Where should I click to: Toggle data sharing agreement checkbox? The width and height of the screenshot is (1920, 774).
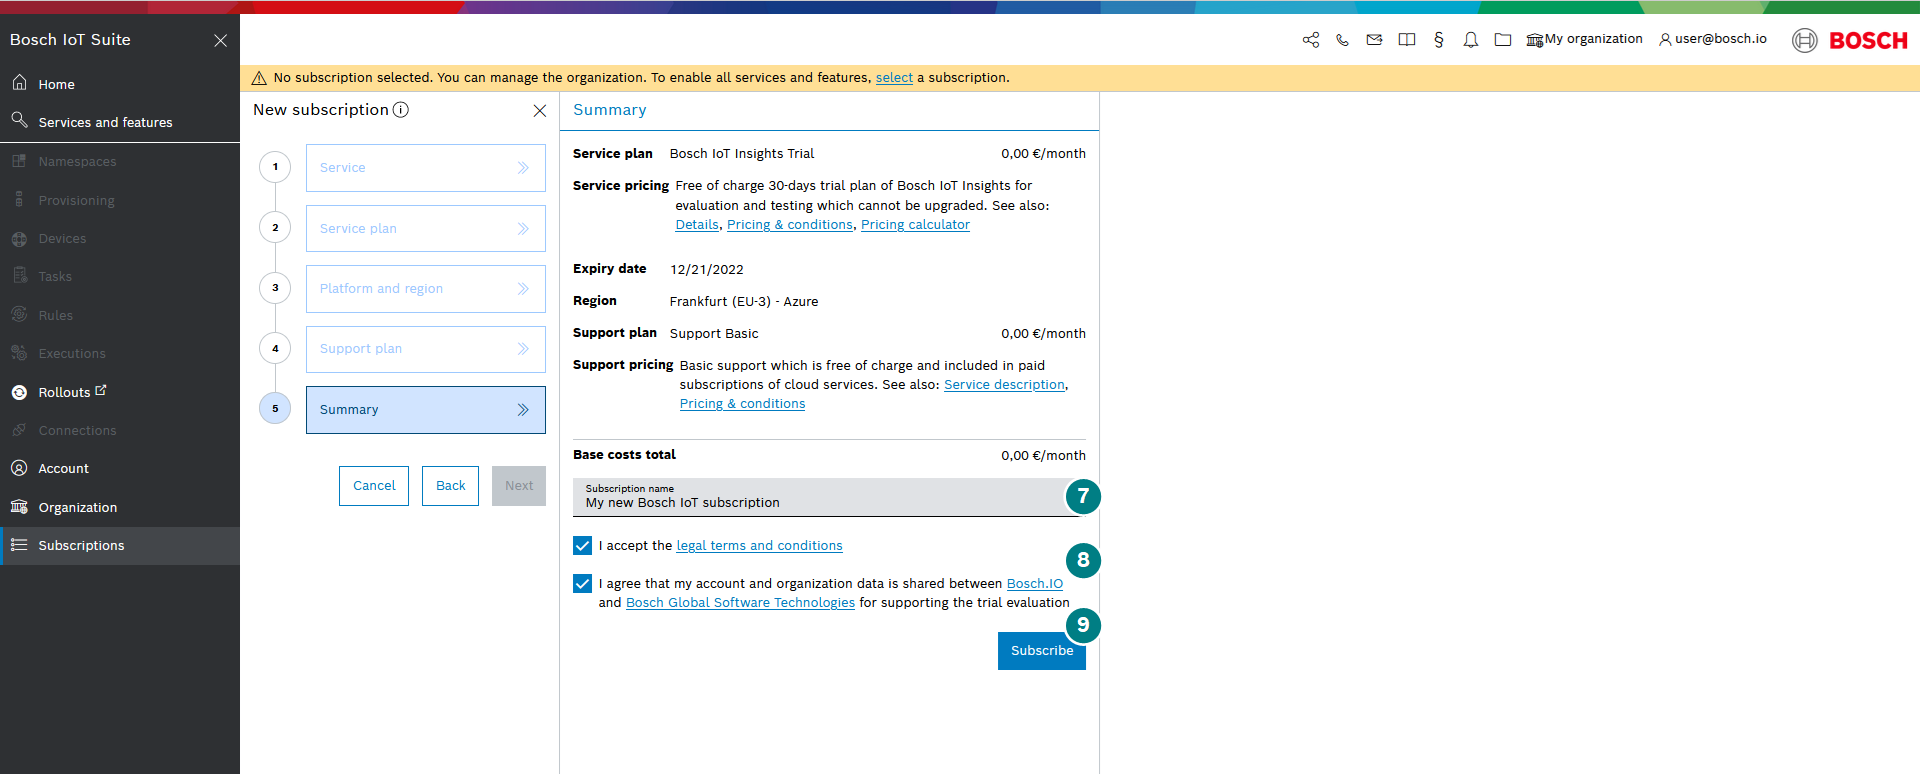tap(582, 583)
